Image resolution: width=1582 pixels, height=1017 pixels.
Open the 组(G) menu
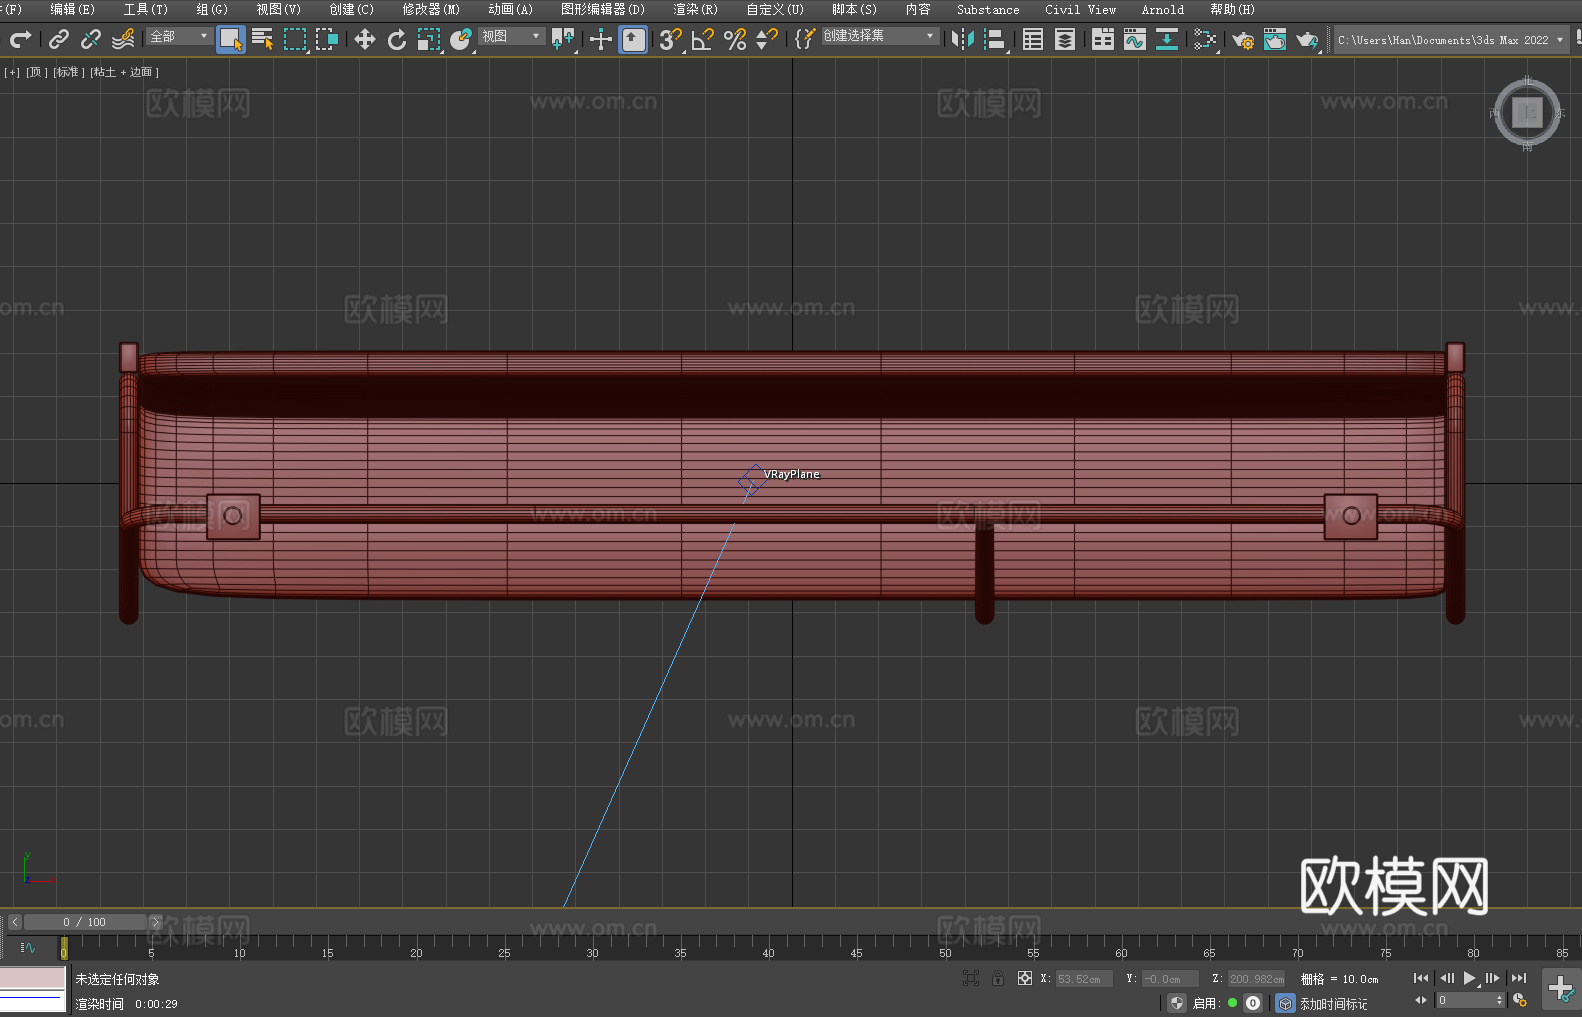[212, 9]
